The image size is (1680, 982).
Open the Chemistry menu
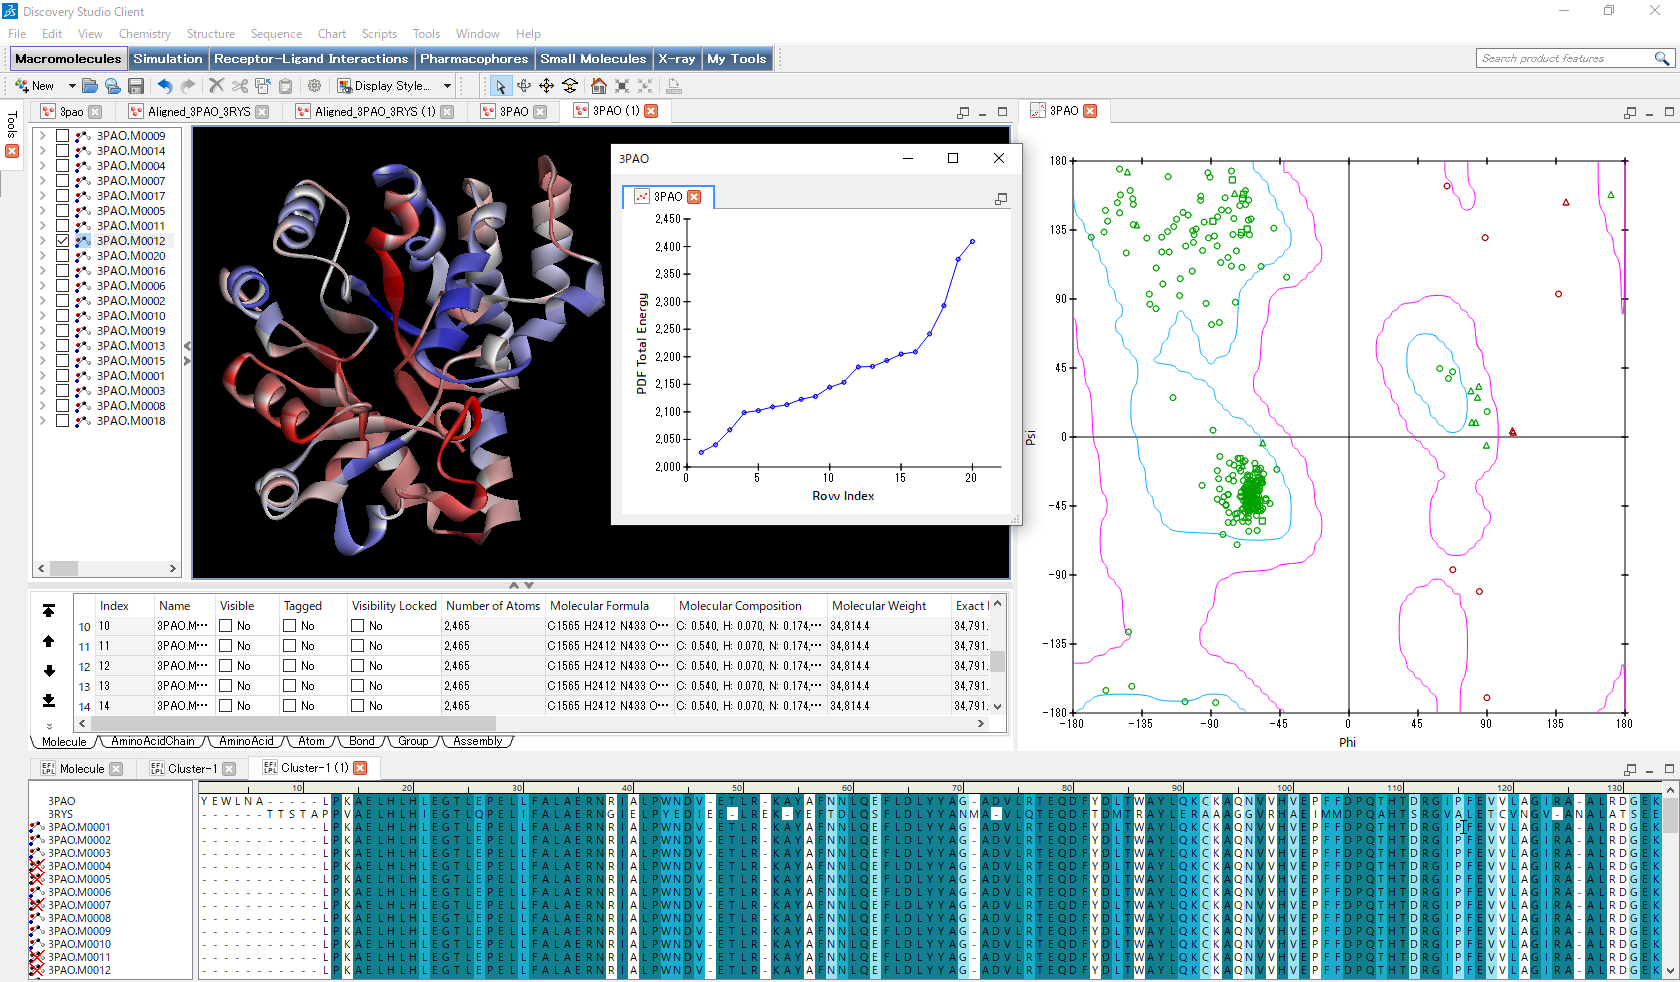(144, 34)
